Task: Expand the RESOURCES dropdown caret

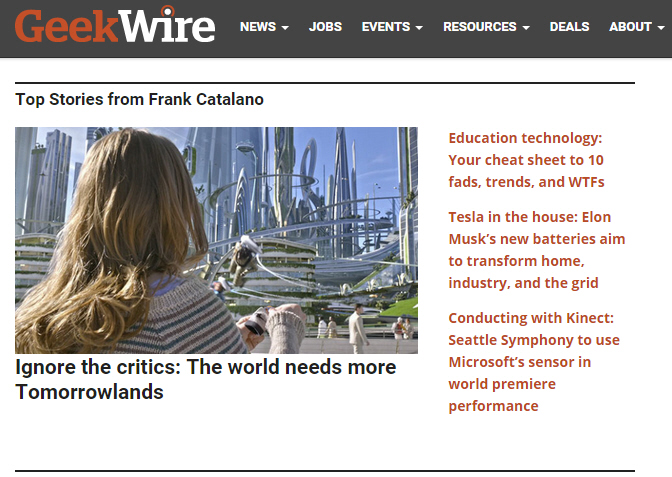Action: click(x=526, y=28)
